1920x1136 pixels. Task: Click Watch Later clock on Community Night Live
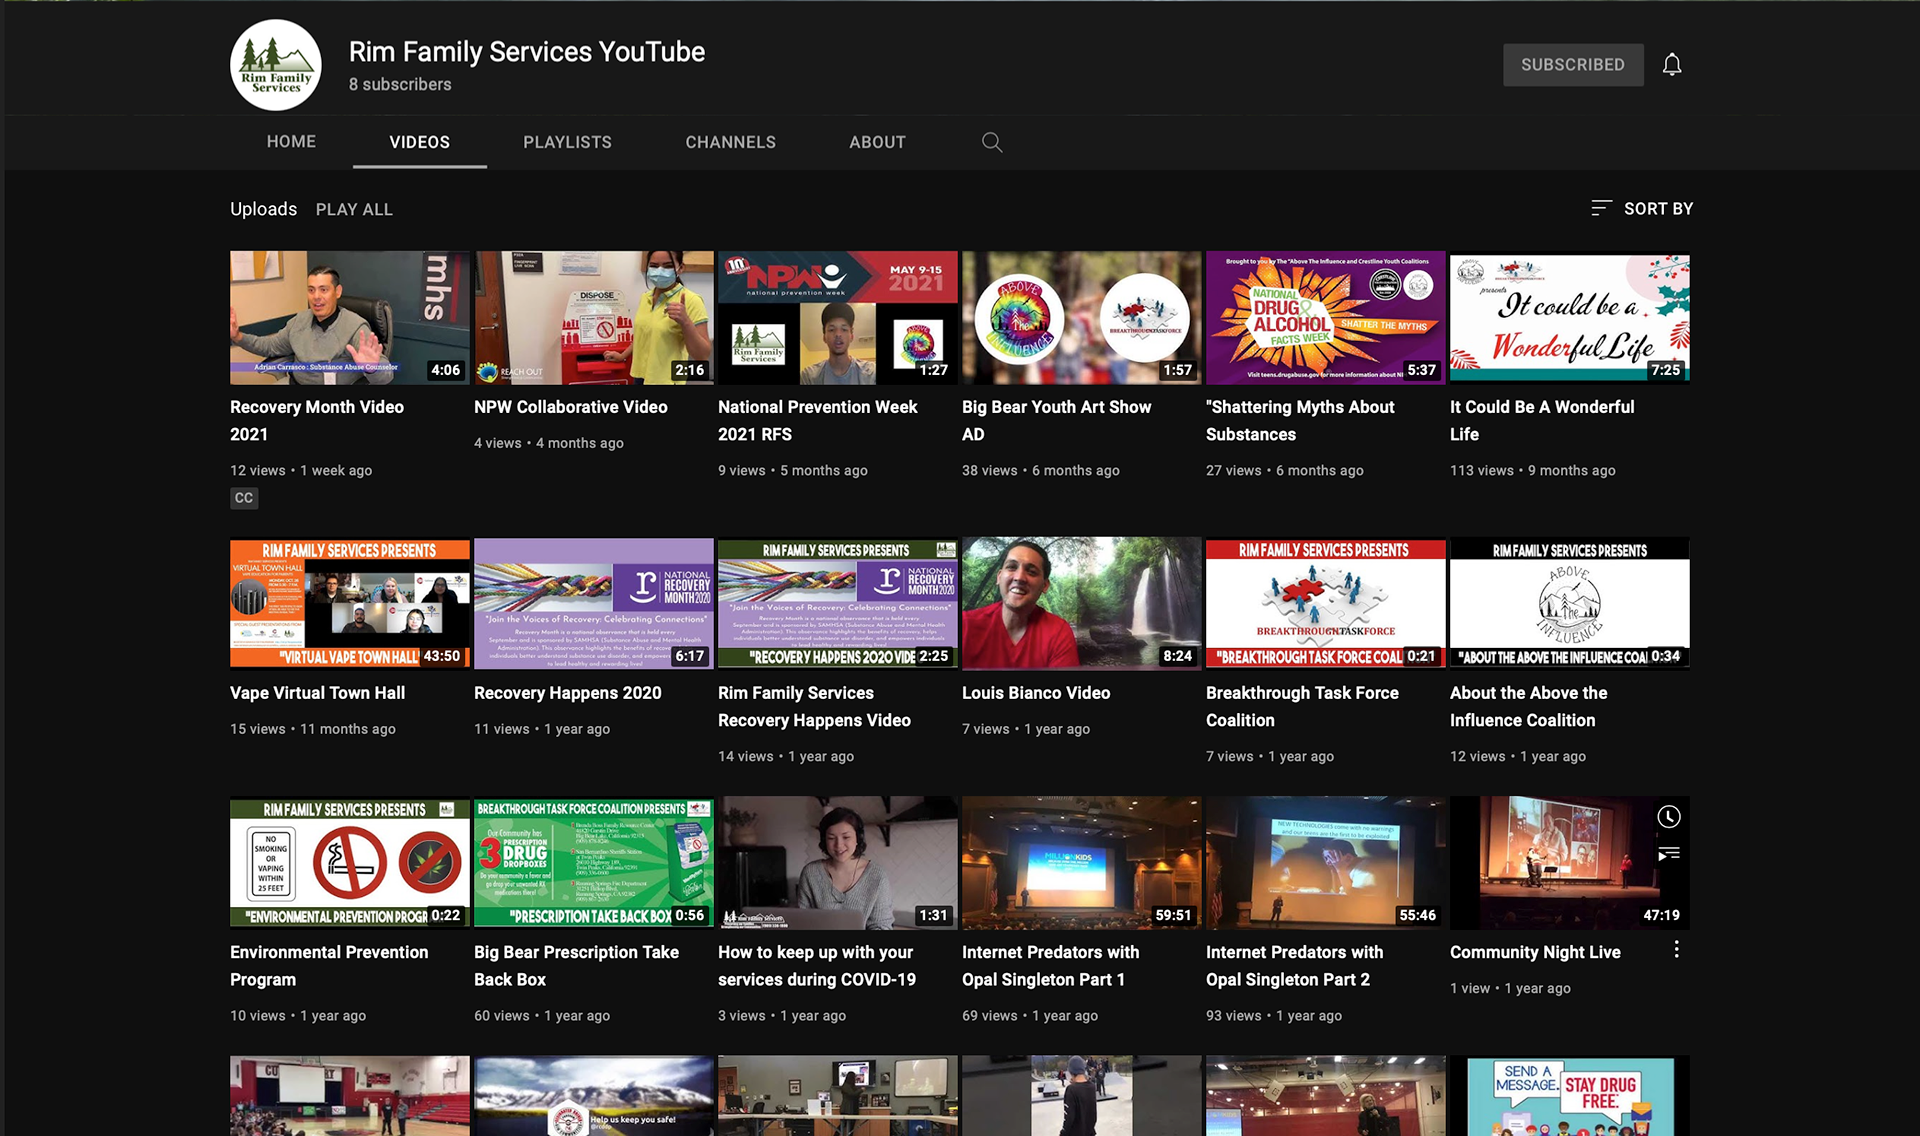click(x=1668, y=817)
